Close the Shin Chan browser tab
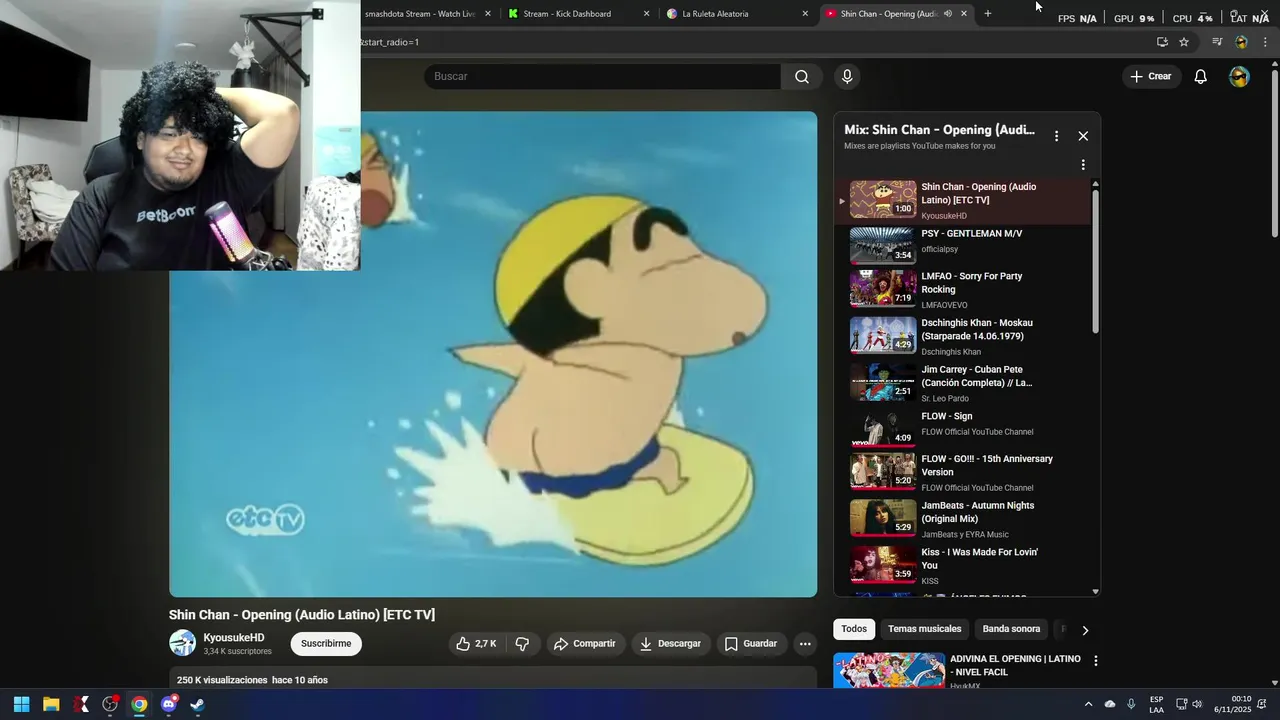 point(964,14)
